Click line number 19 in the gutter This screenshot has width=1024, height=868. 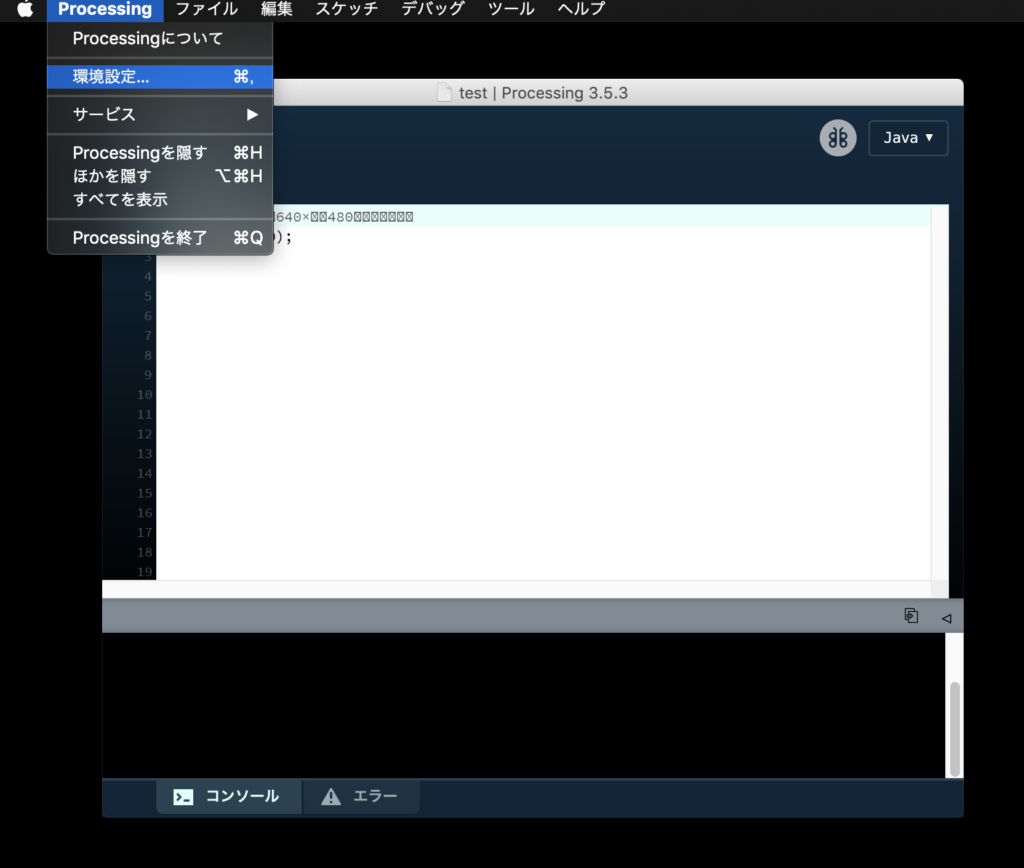click(x=145, y=572)
